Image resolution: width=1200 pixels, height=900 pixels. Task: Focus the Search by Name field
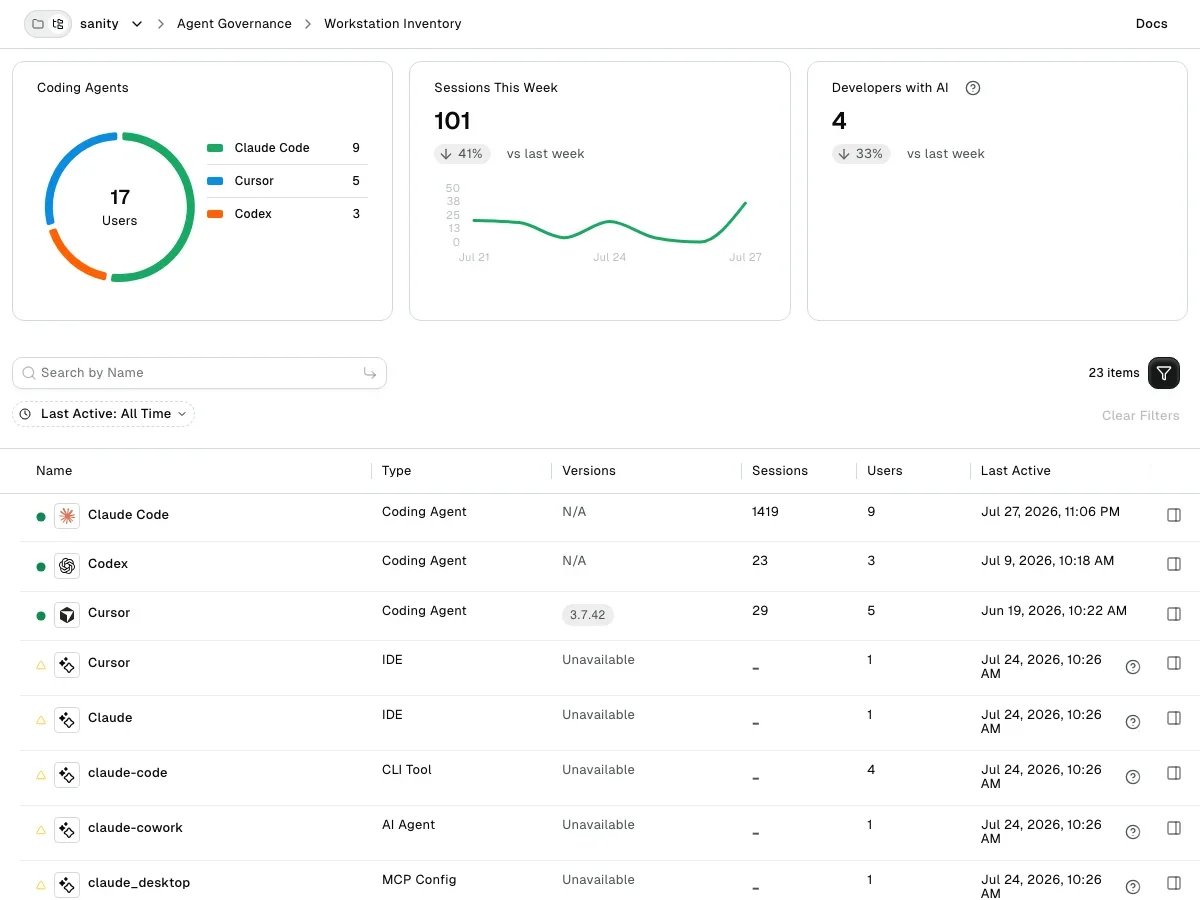(199, 373)
